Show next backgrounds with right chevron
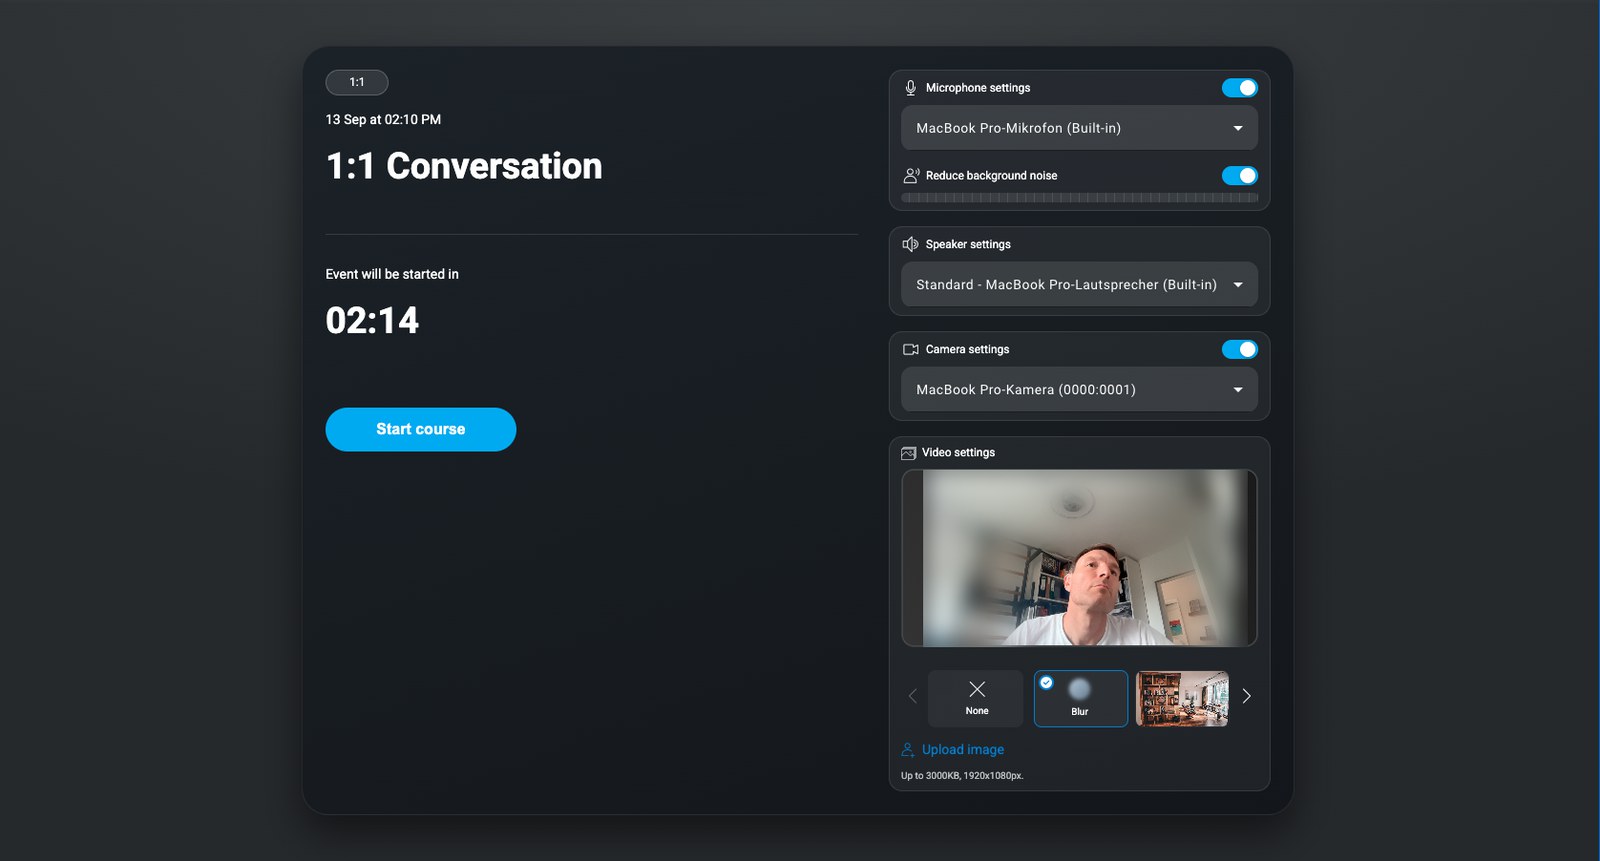 pos(1246,696)
